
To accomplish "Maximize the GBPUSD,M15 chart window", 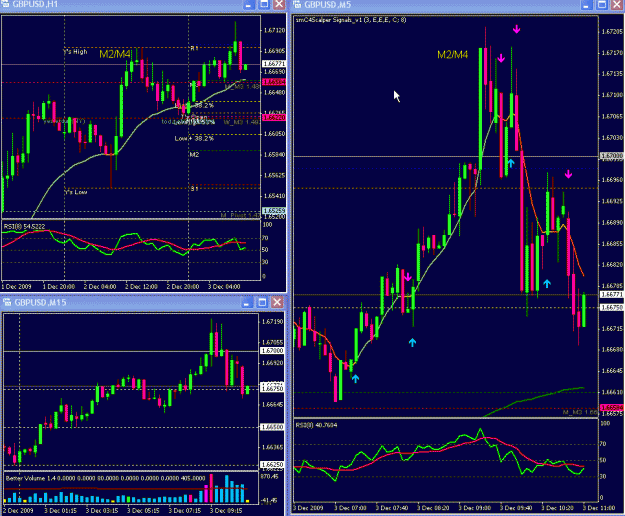I will point(262,302).
